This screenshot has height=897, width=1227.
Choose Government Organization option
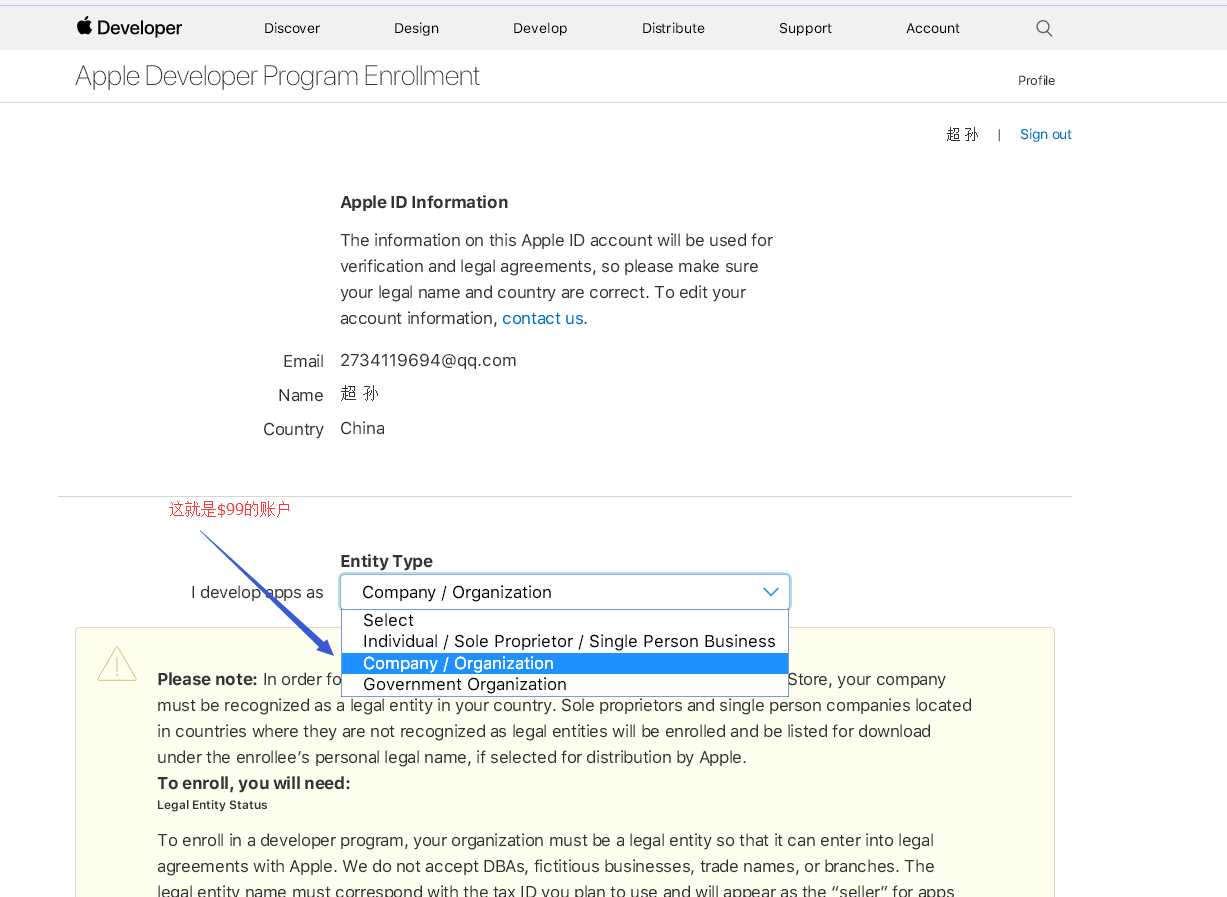point(565,684)
